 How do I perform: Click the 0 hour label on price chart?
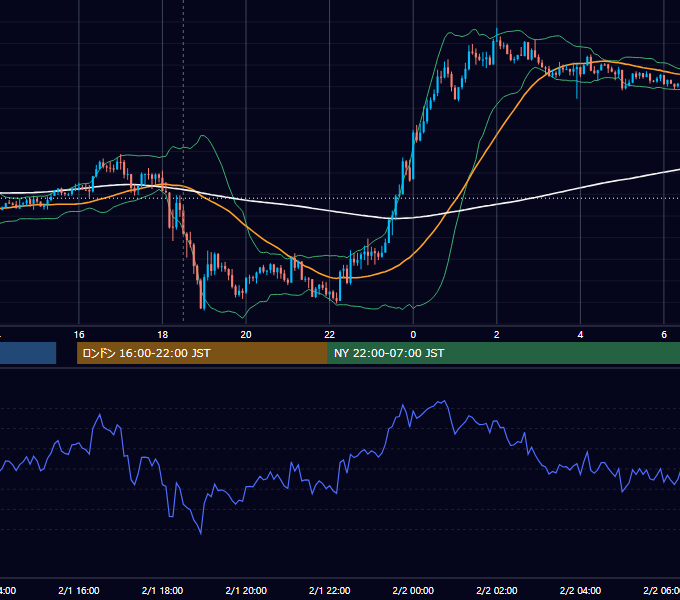point(413,335)
